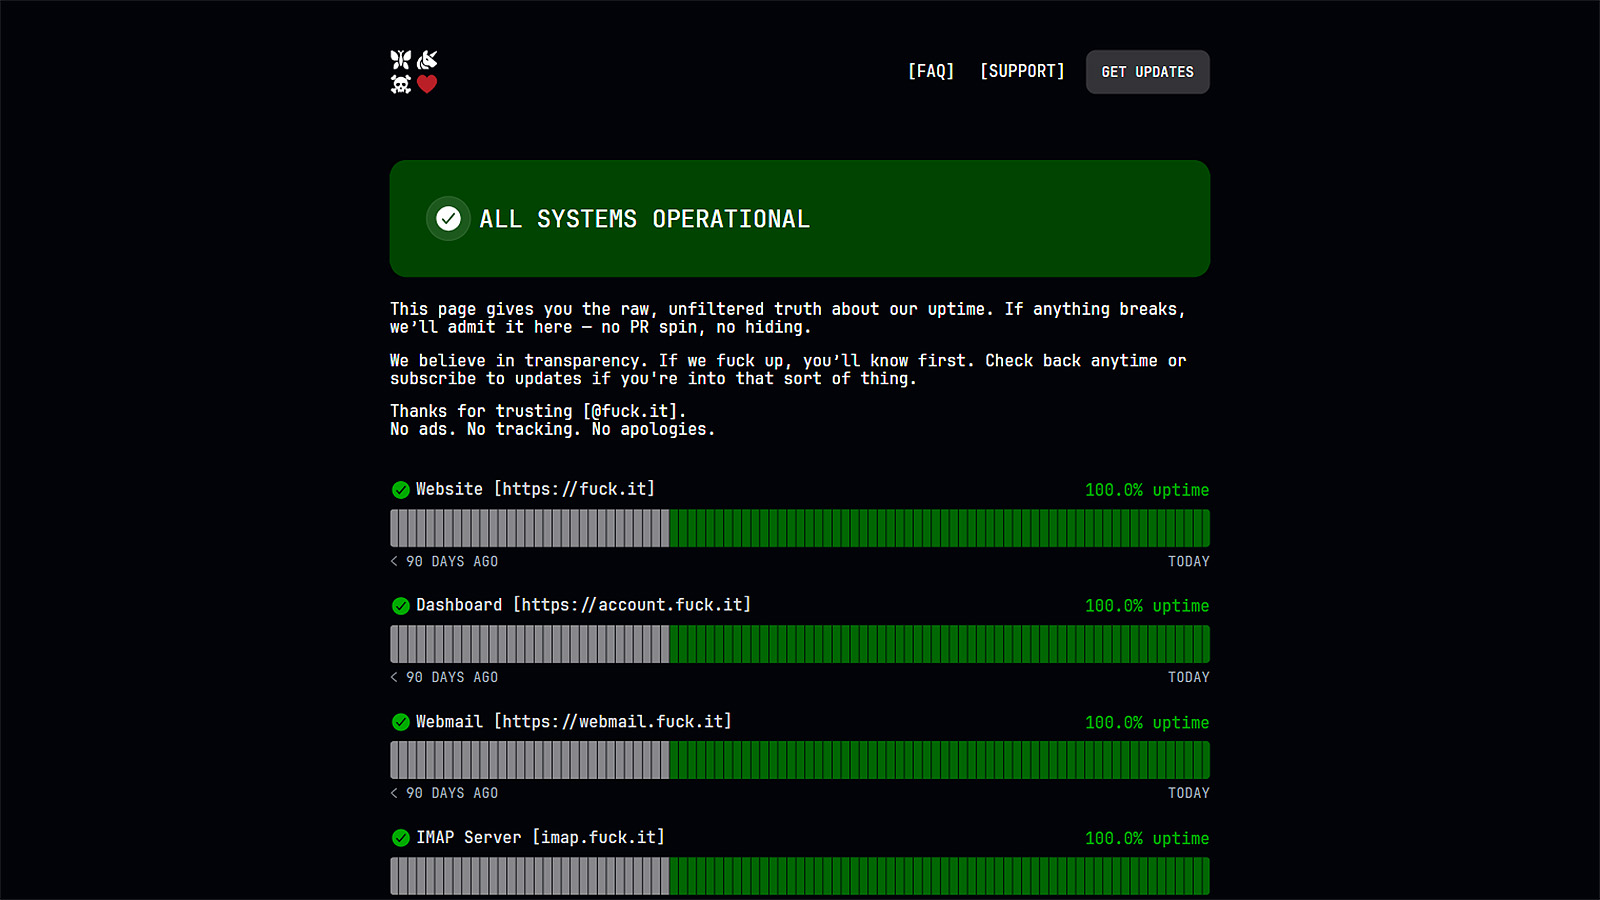Image resolution: width=1600 pixels, height=900 pixels.
Task: Click the Dashboard uptime history bar
Action: [x=800, y=644]
